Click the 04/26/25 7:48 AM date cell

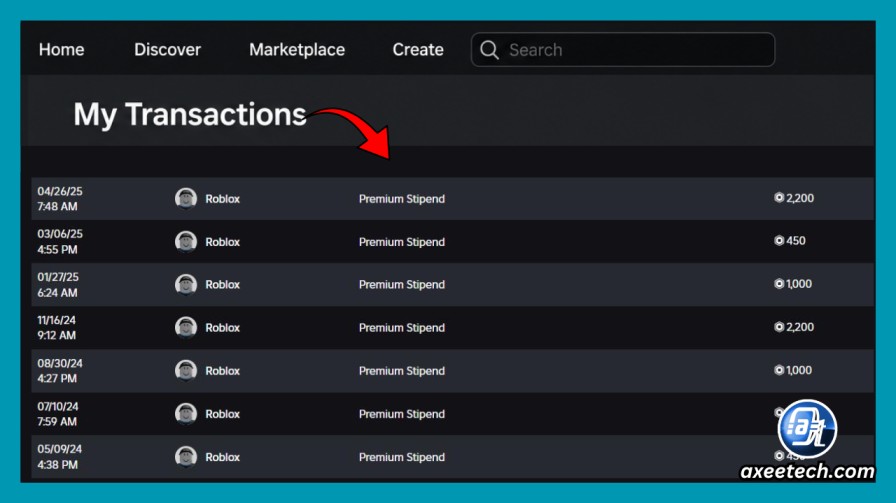pos(60,199)
